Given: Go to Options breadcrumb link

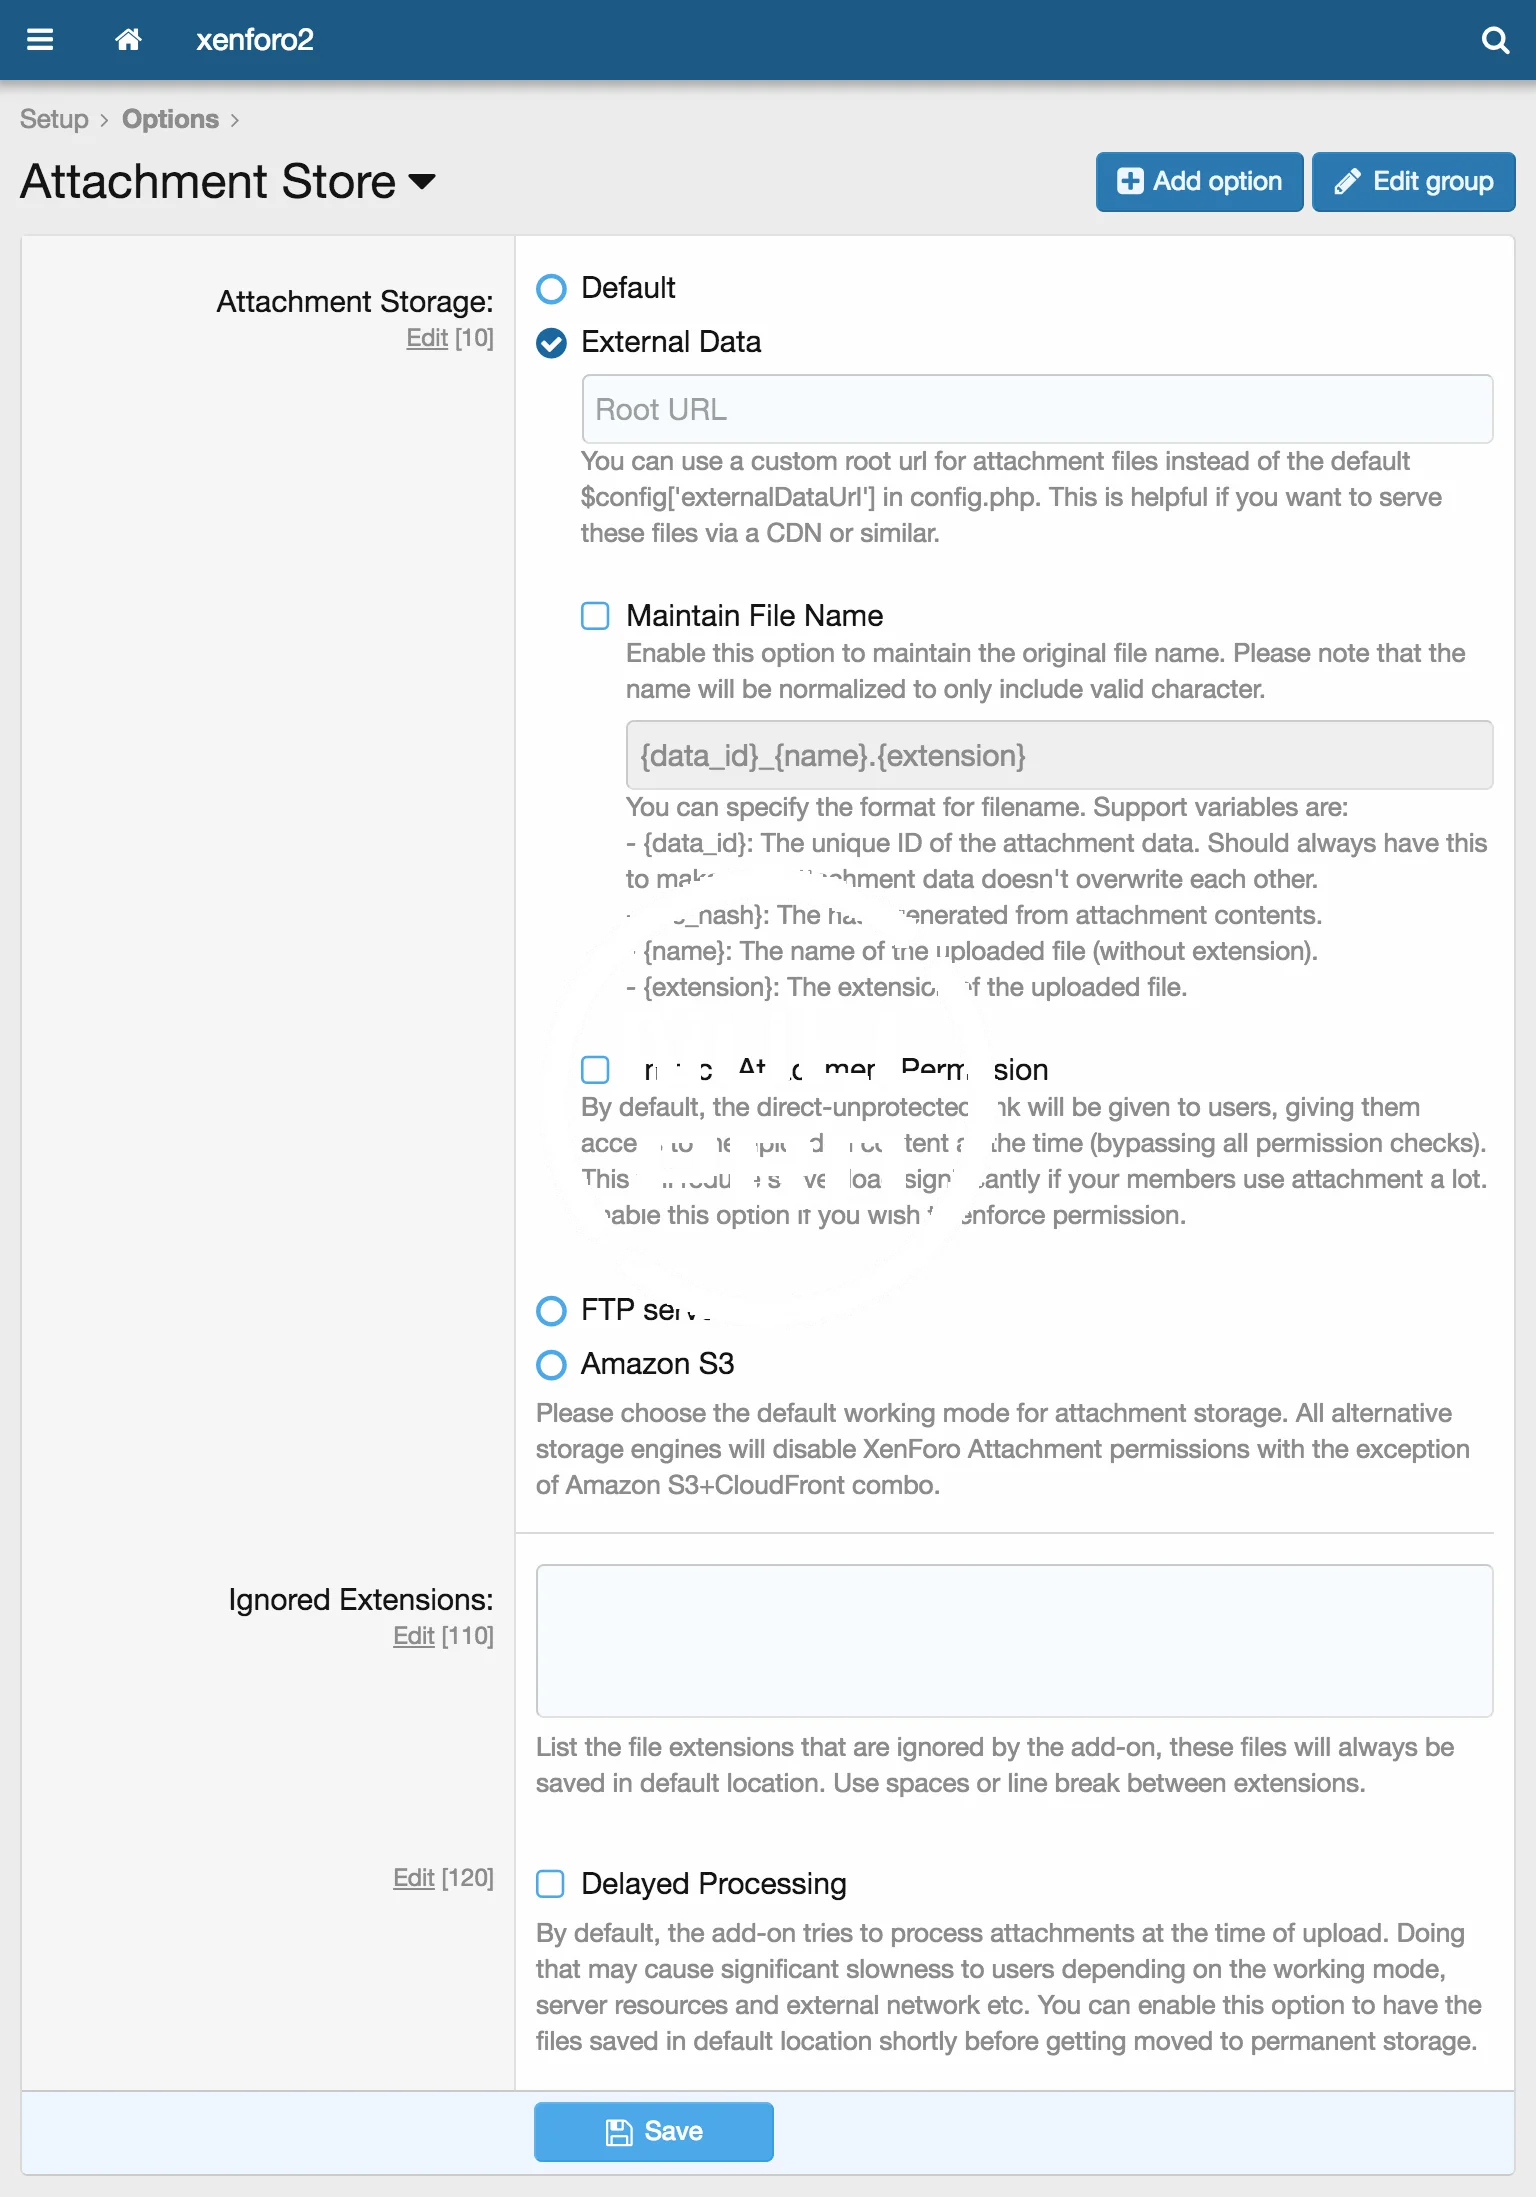Looking at the screenshot, I should point(170,119).
